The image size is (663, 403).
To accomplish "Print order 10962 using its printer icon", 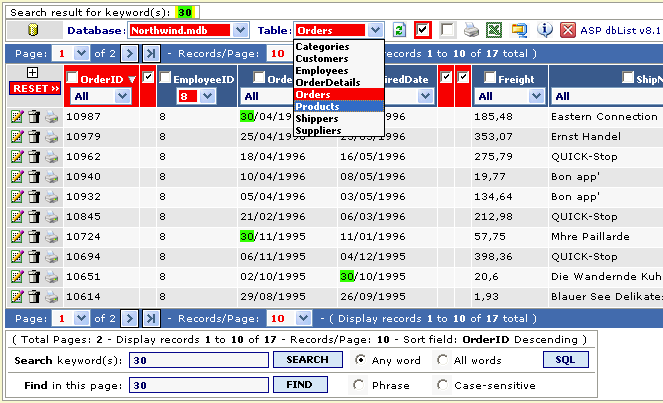I will pos(50,157).
